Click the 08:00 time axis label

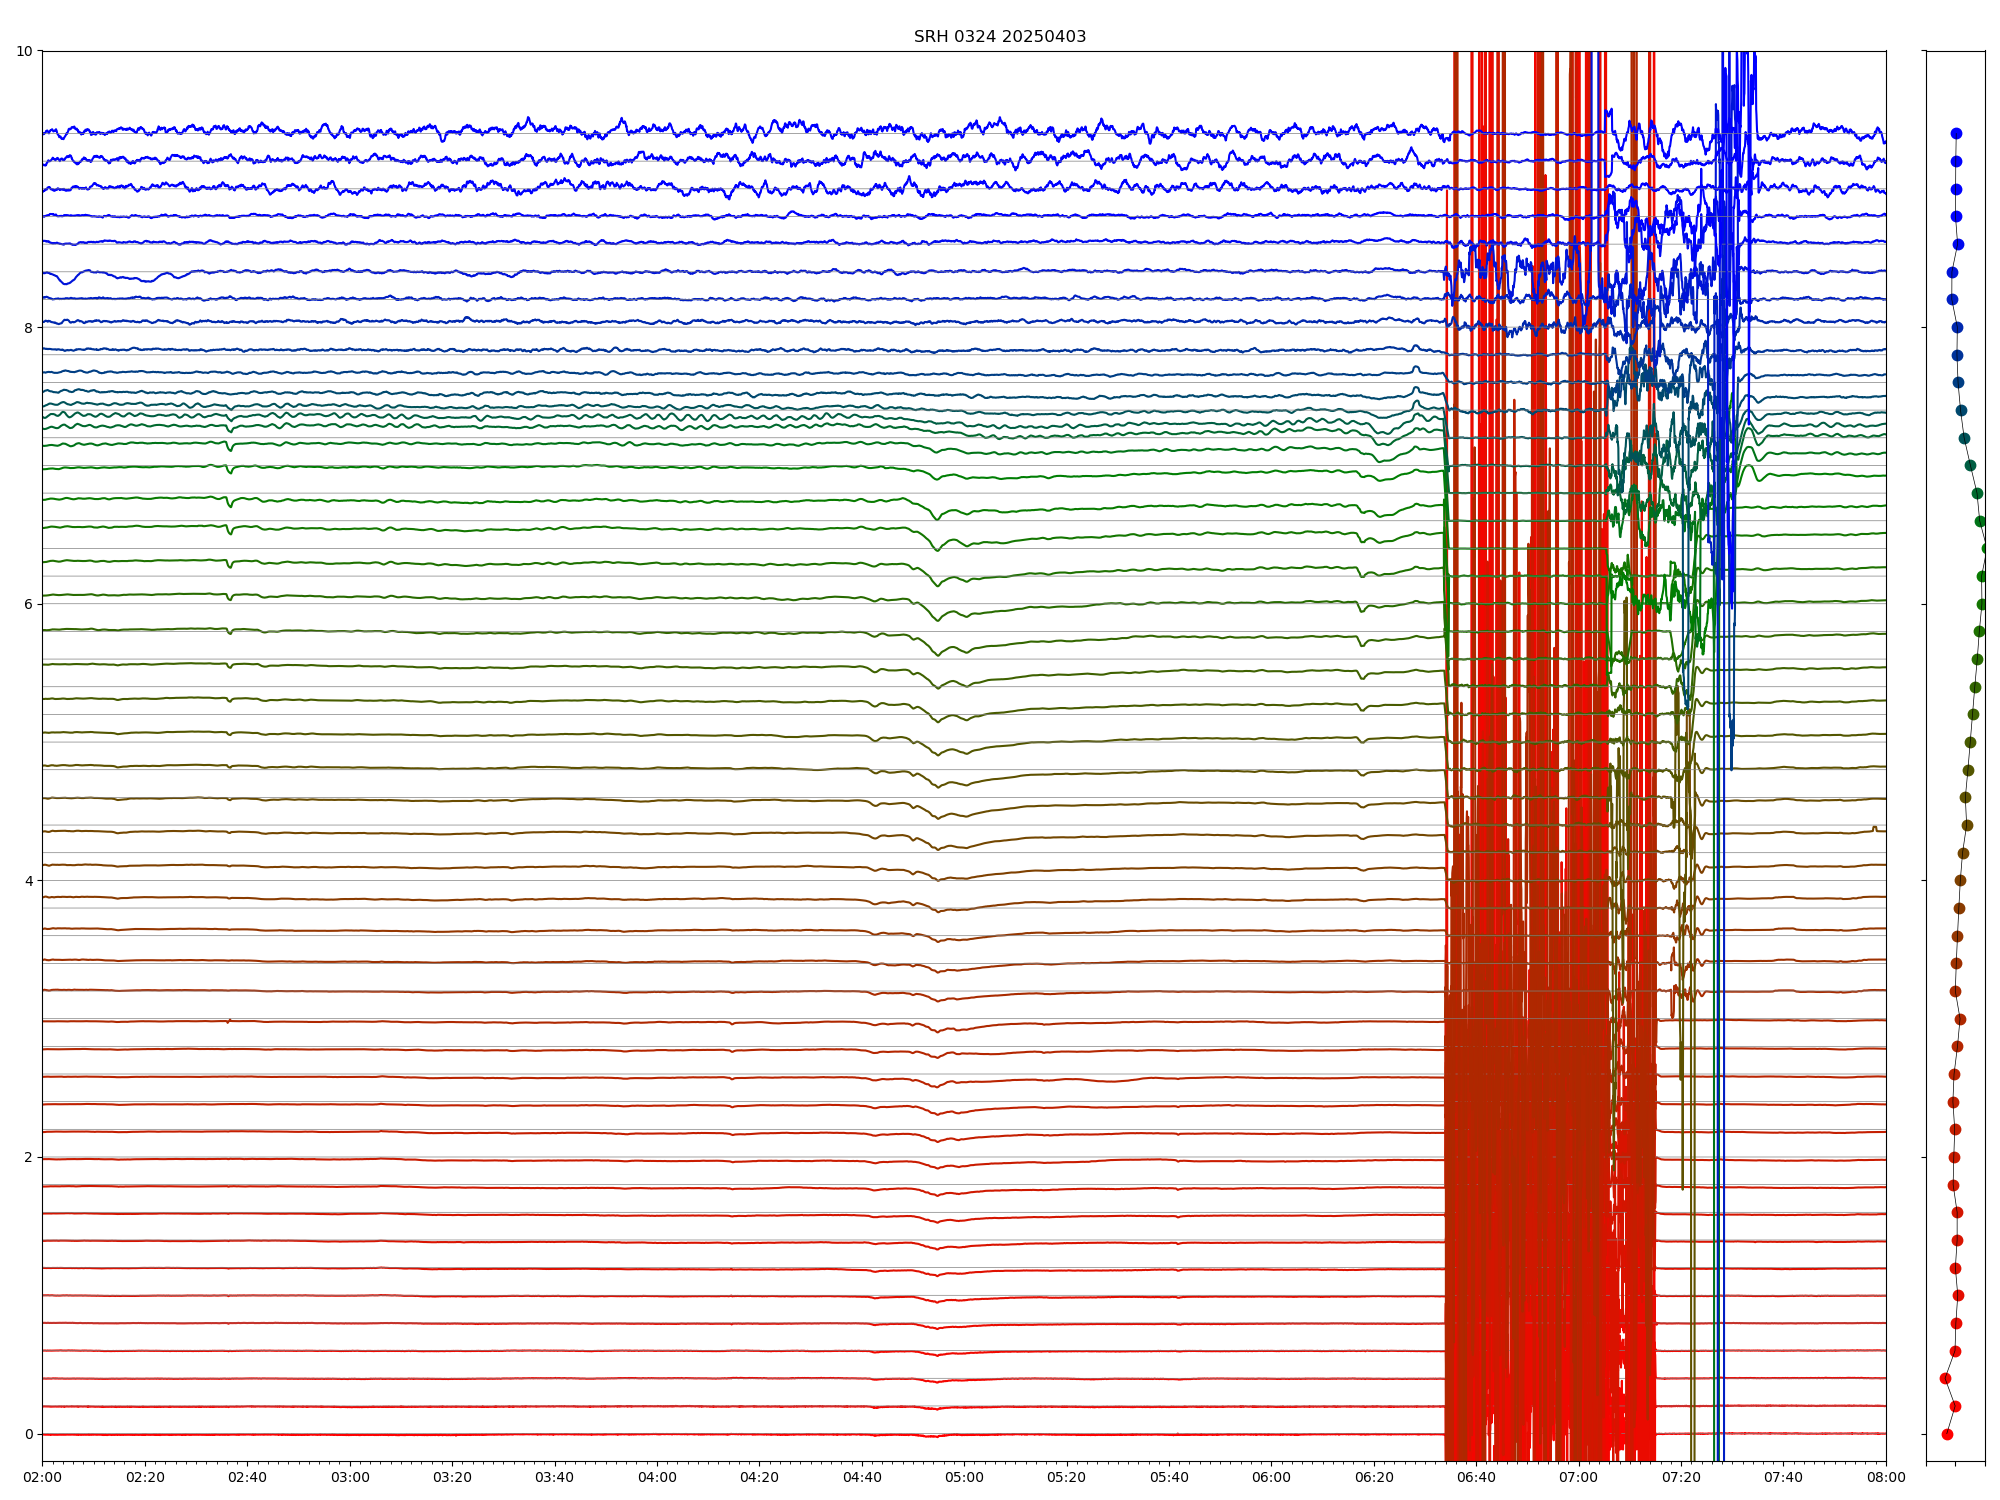point(1886,1477)
